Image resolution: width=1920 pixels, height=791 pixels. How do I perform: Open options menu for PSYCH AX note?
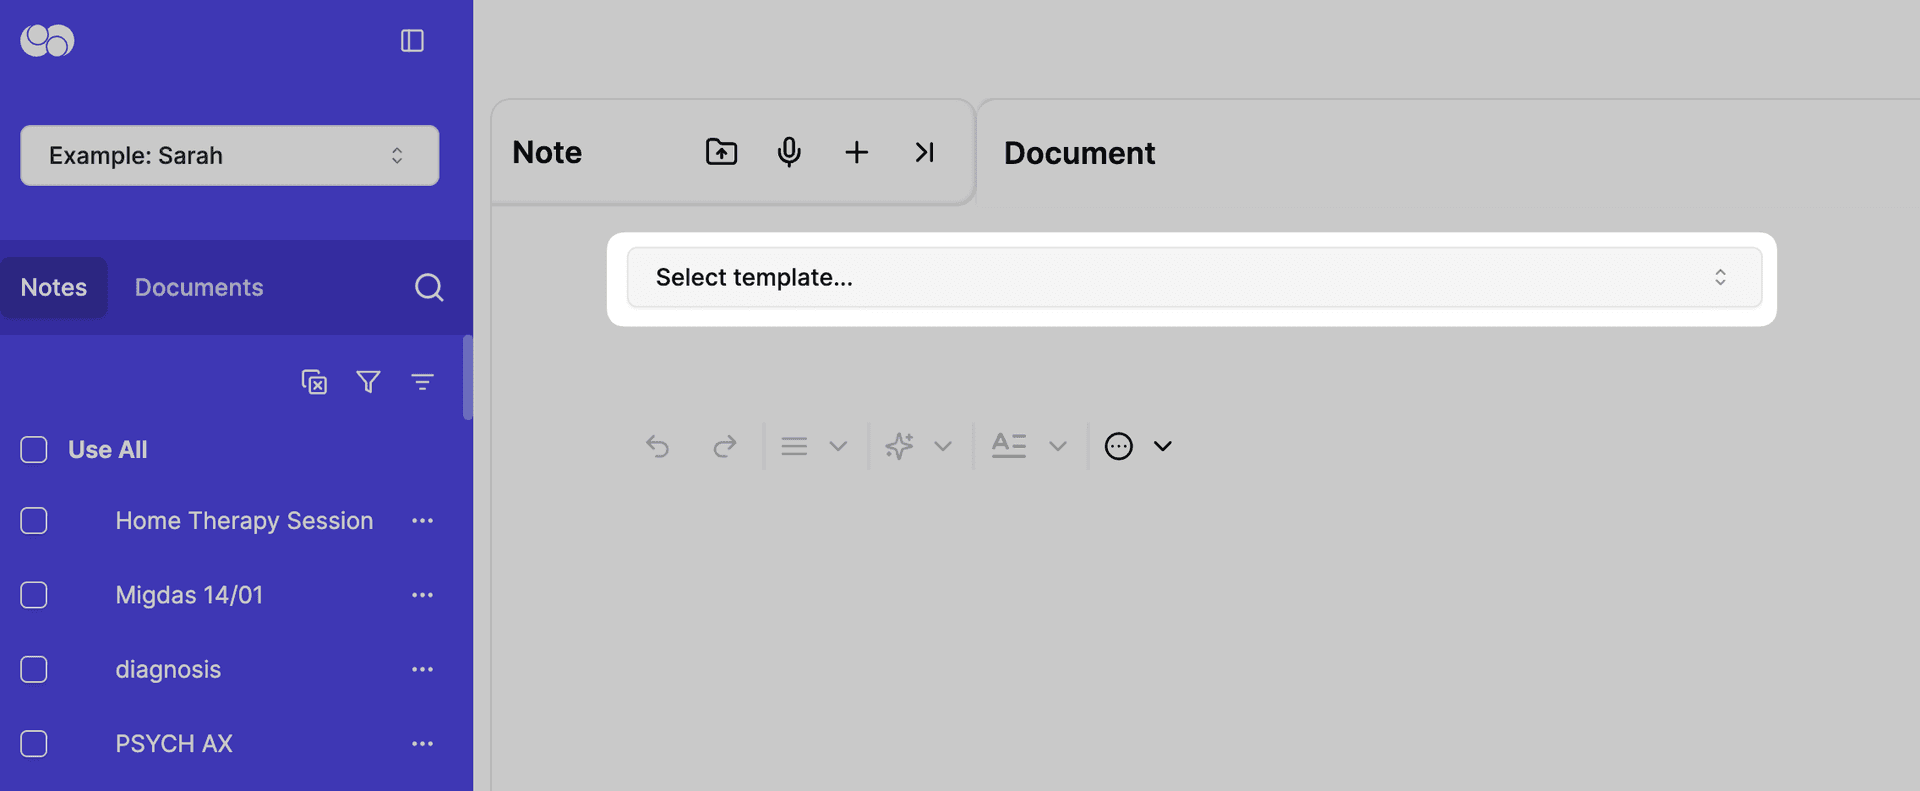pyautogui.click(x=422, y=744)
